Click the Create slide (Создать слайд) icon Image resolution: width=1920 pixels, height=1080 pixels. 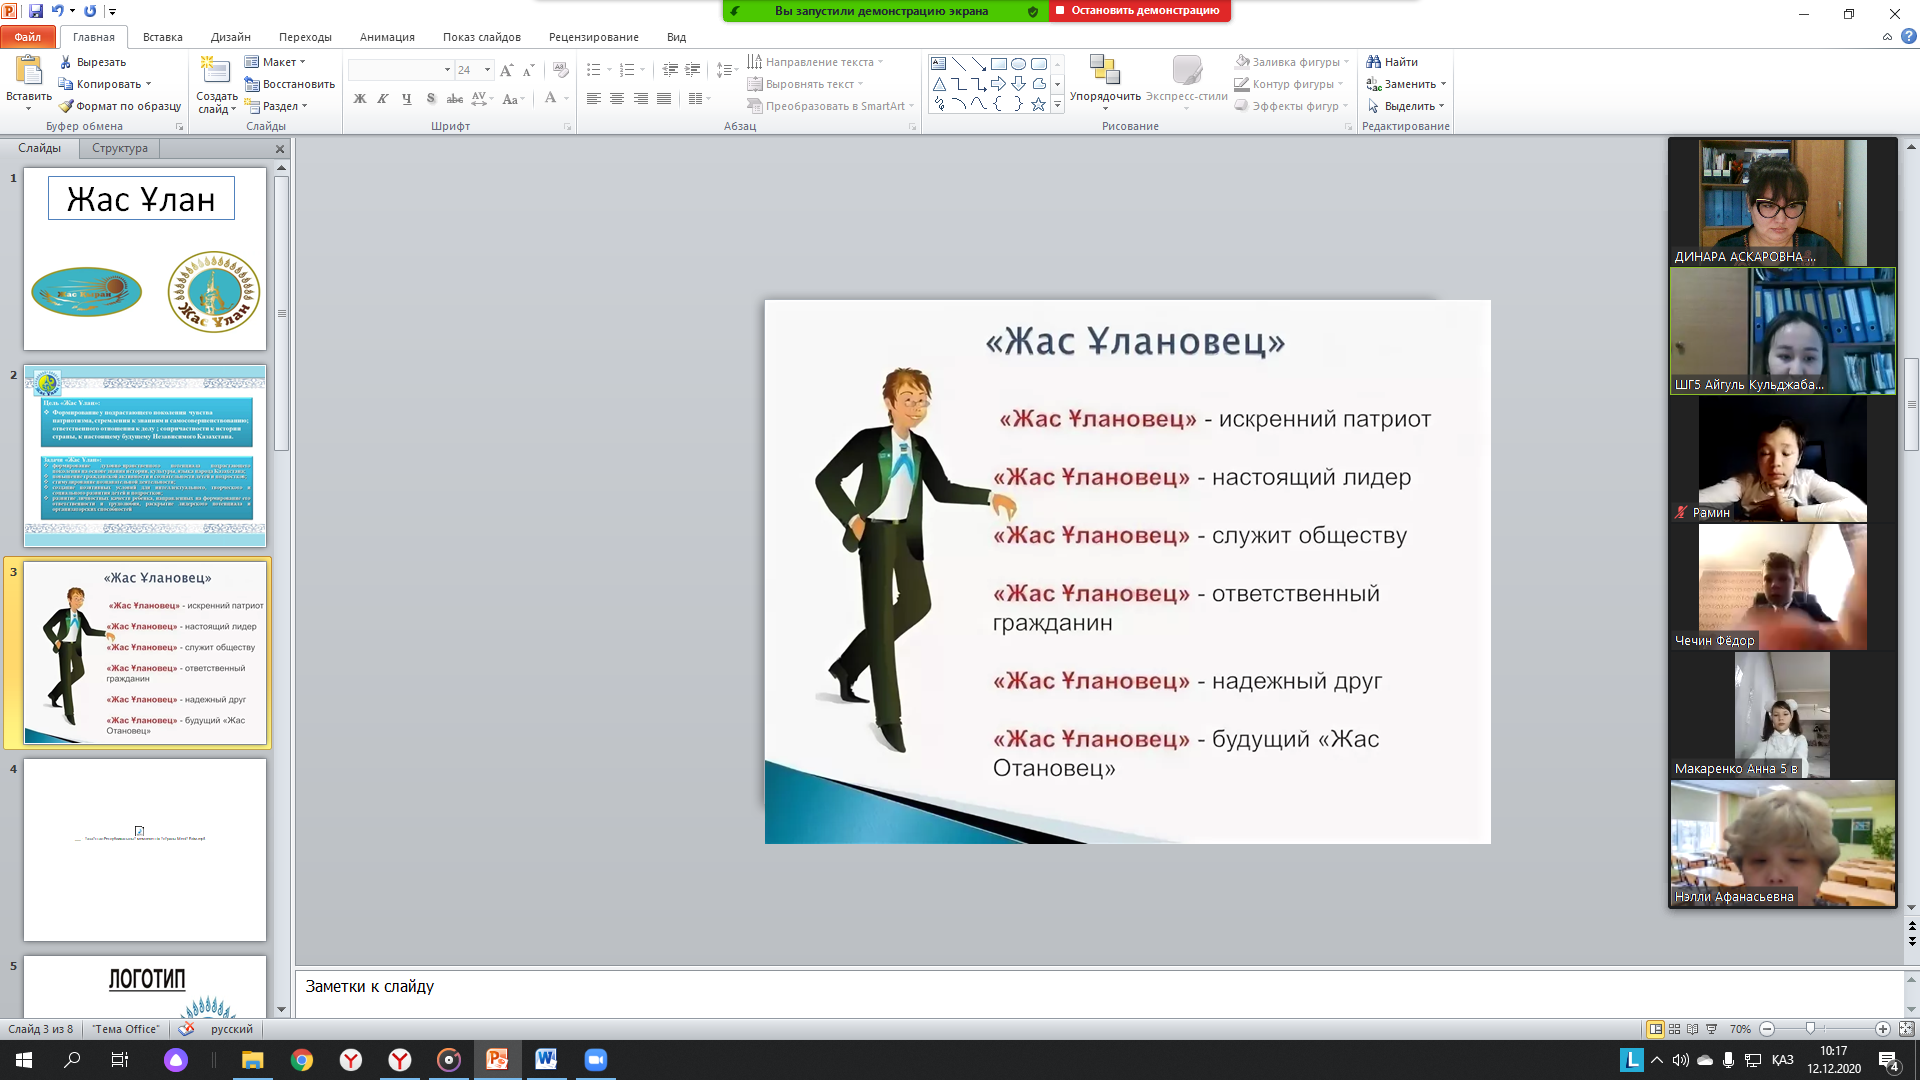pos(215,70)
